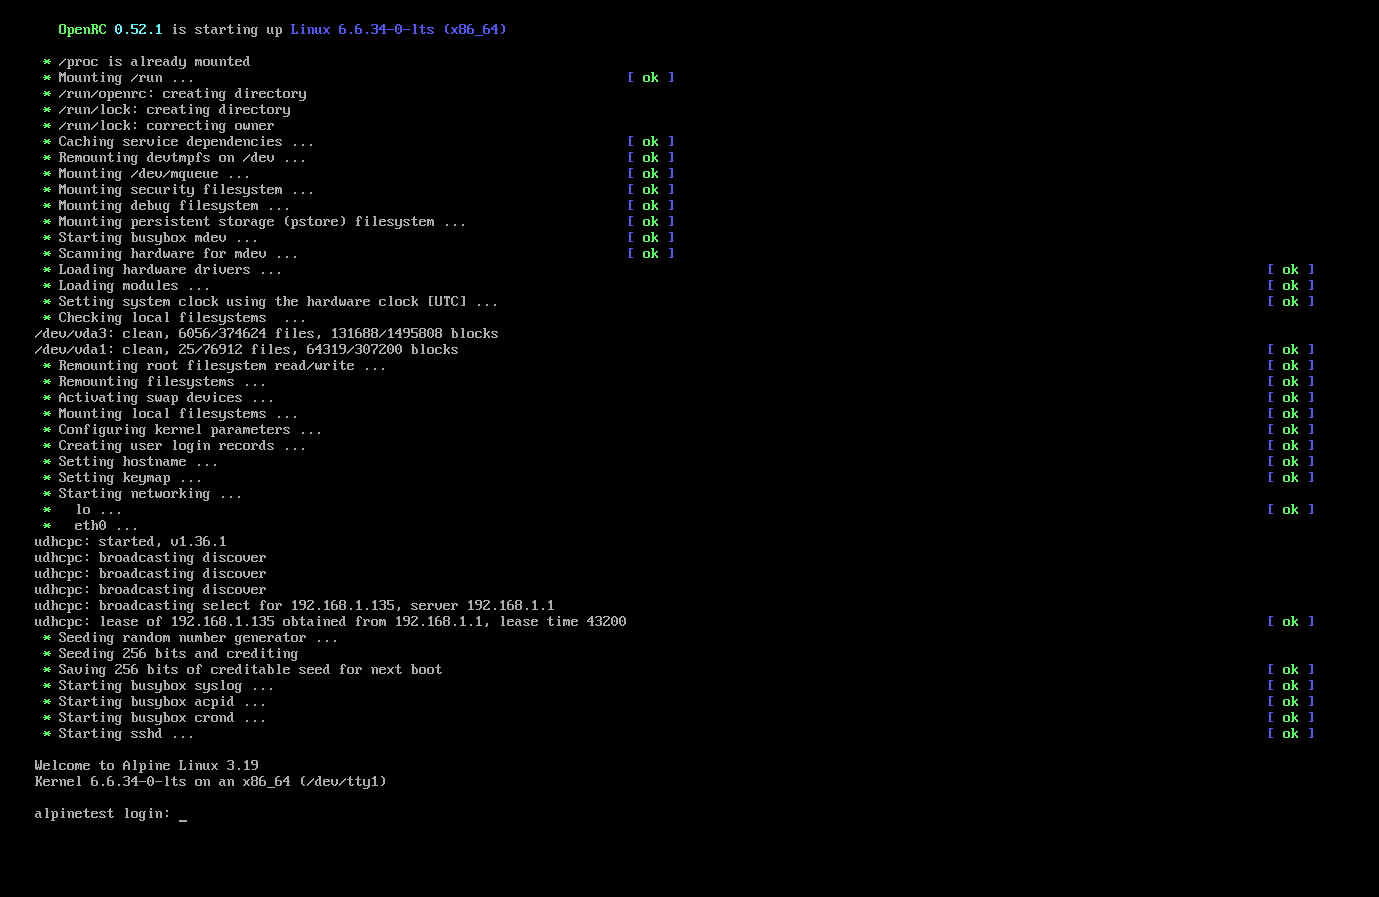Click 'Remounting root filesystem read/write' line

[214, 366]
